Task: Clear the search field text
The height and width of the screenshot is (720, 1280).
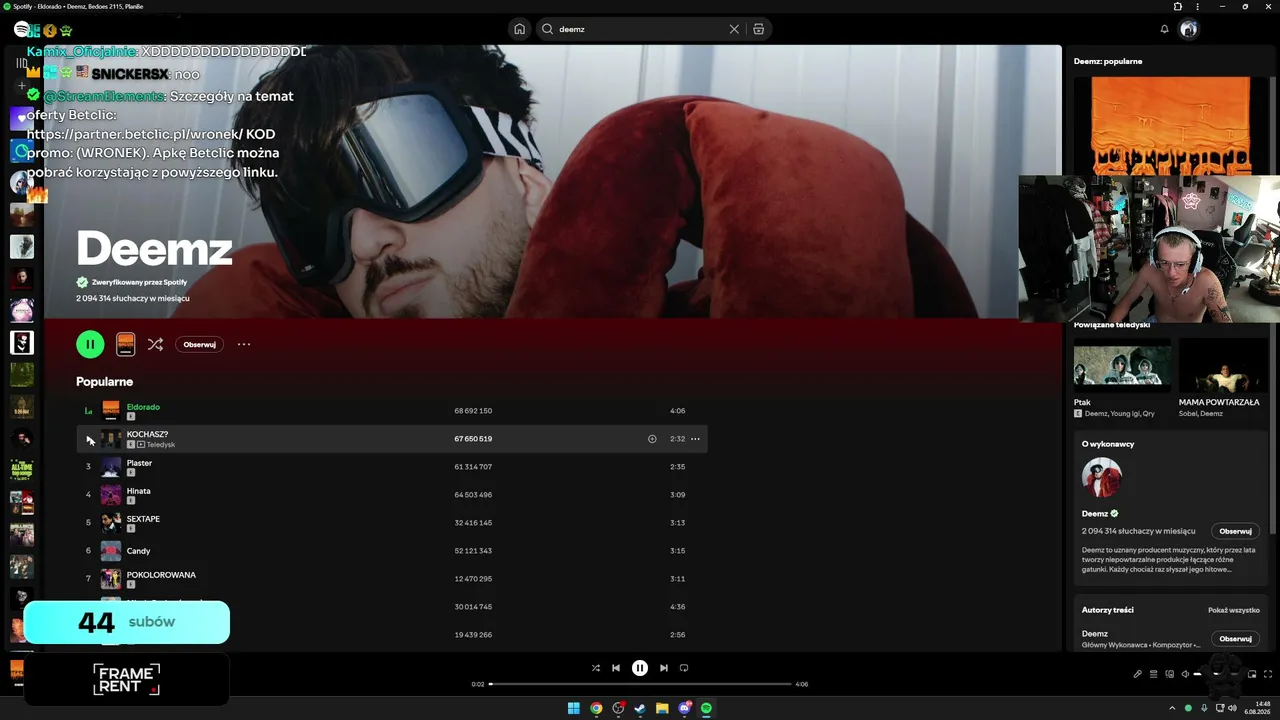Action: pyautogui.click(x=734, y=29)
